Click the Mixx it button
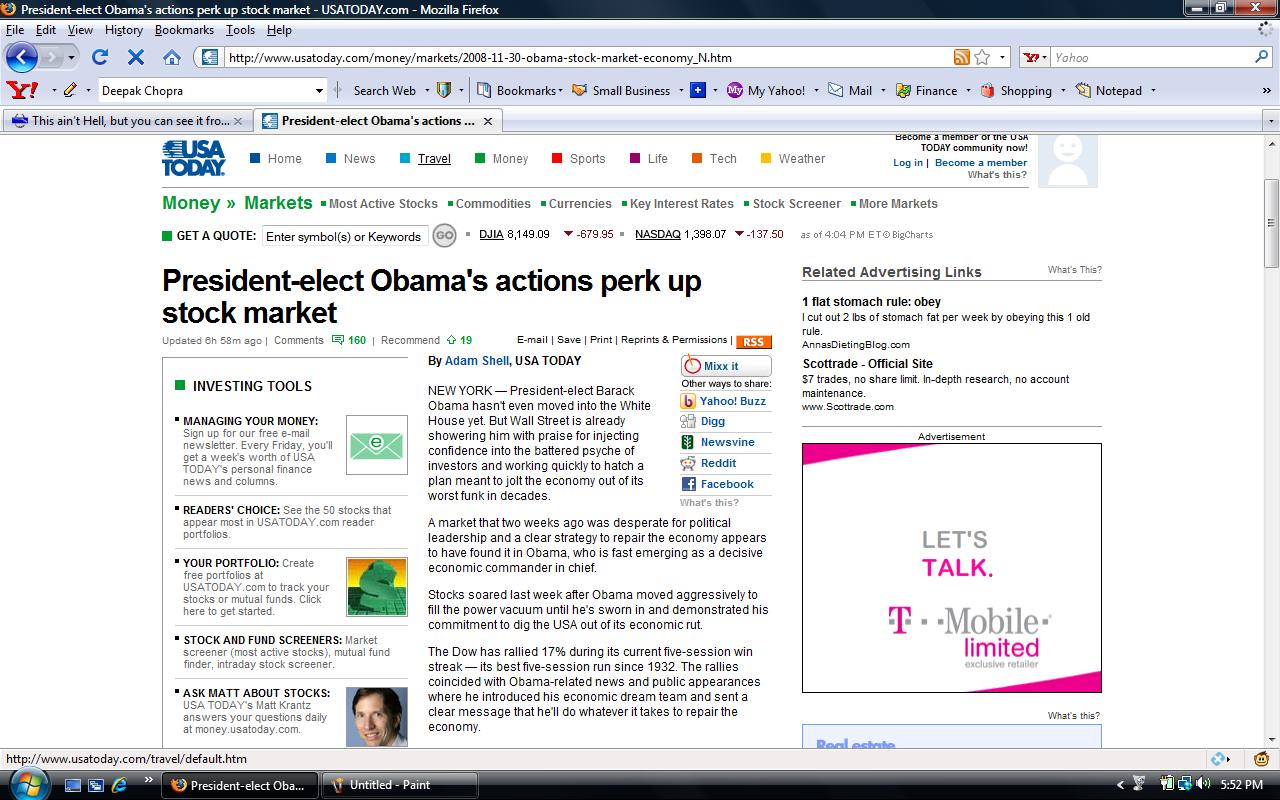The height and width of the screenshot is (800, 1280). (x=725, y=365)
